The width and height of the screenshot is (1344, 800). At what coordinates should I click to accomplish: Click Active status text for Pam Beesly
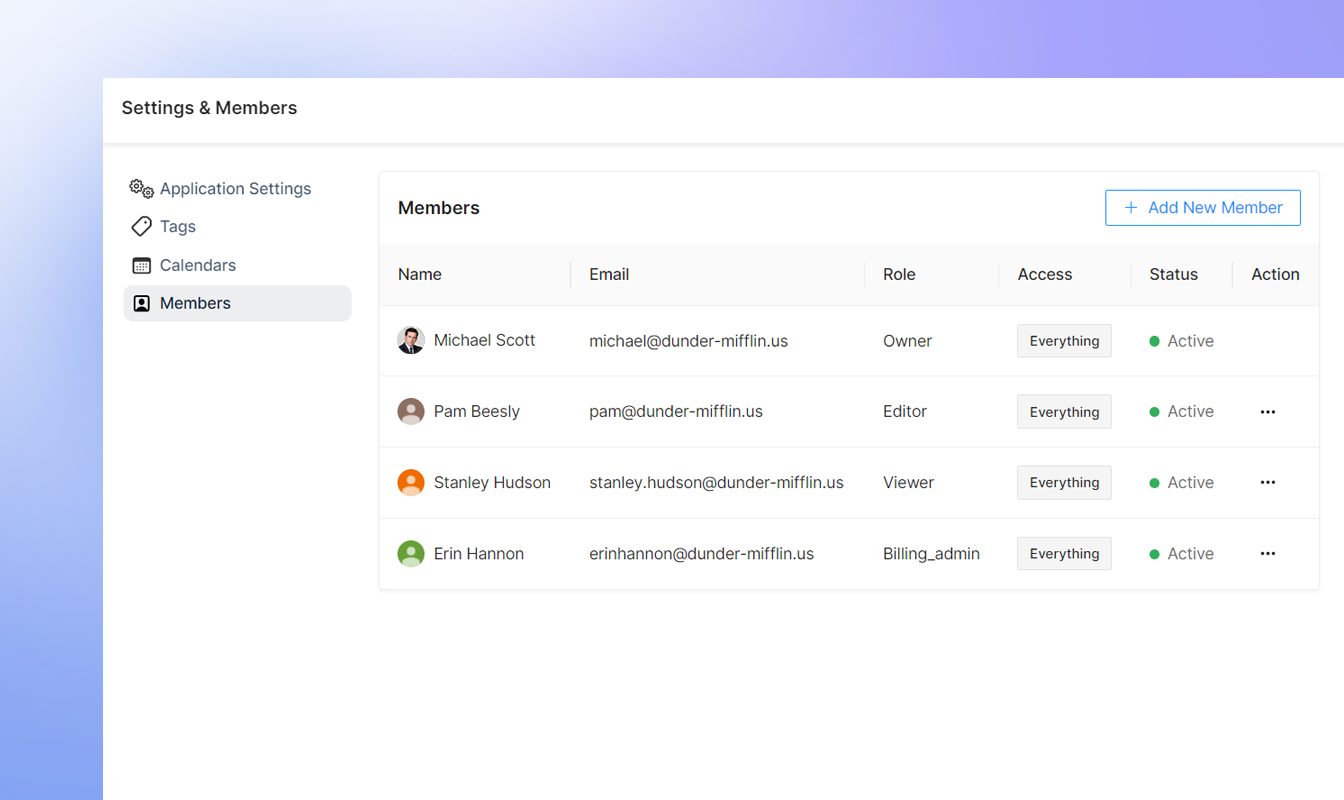click(x=1190, y=411)
